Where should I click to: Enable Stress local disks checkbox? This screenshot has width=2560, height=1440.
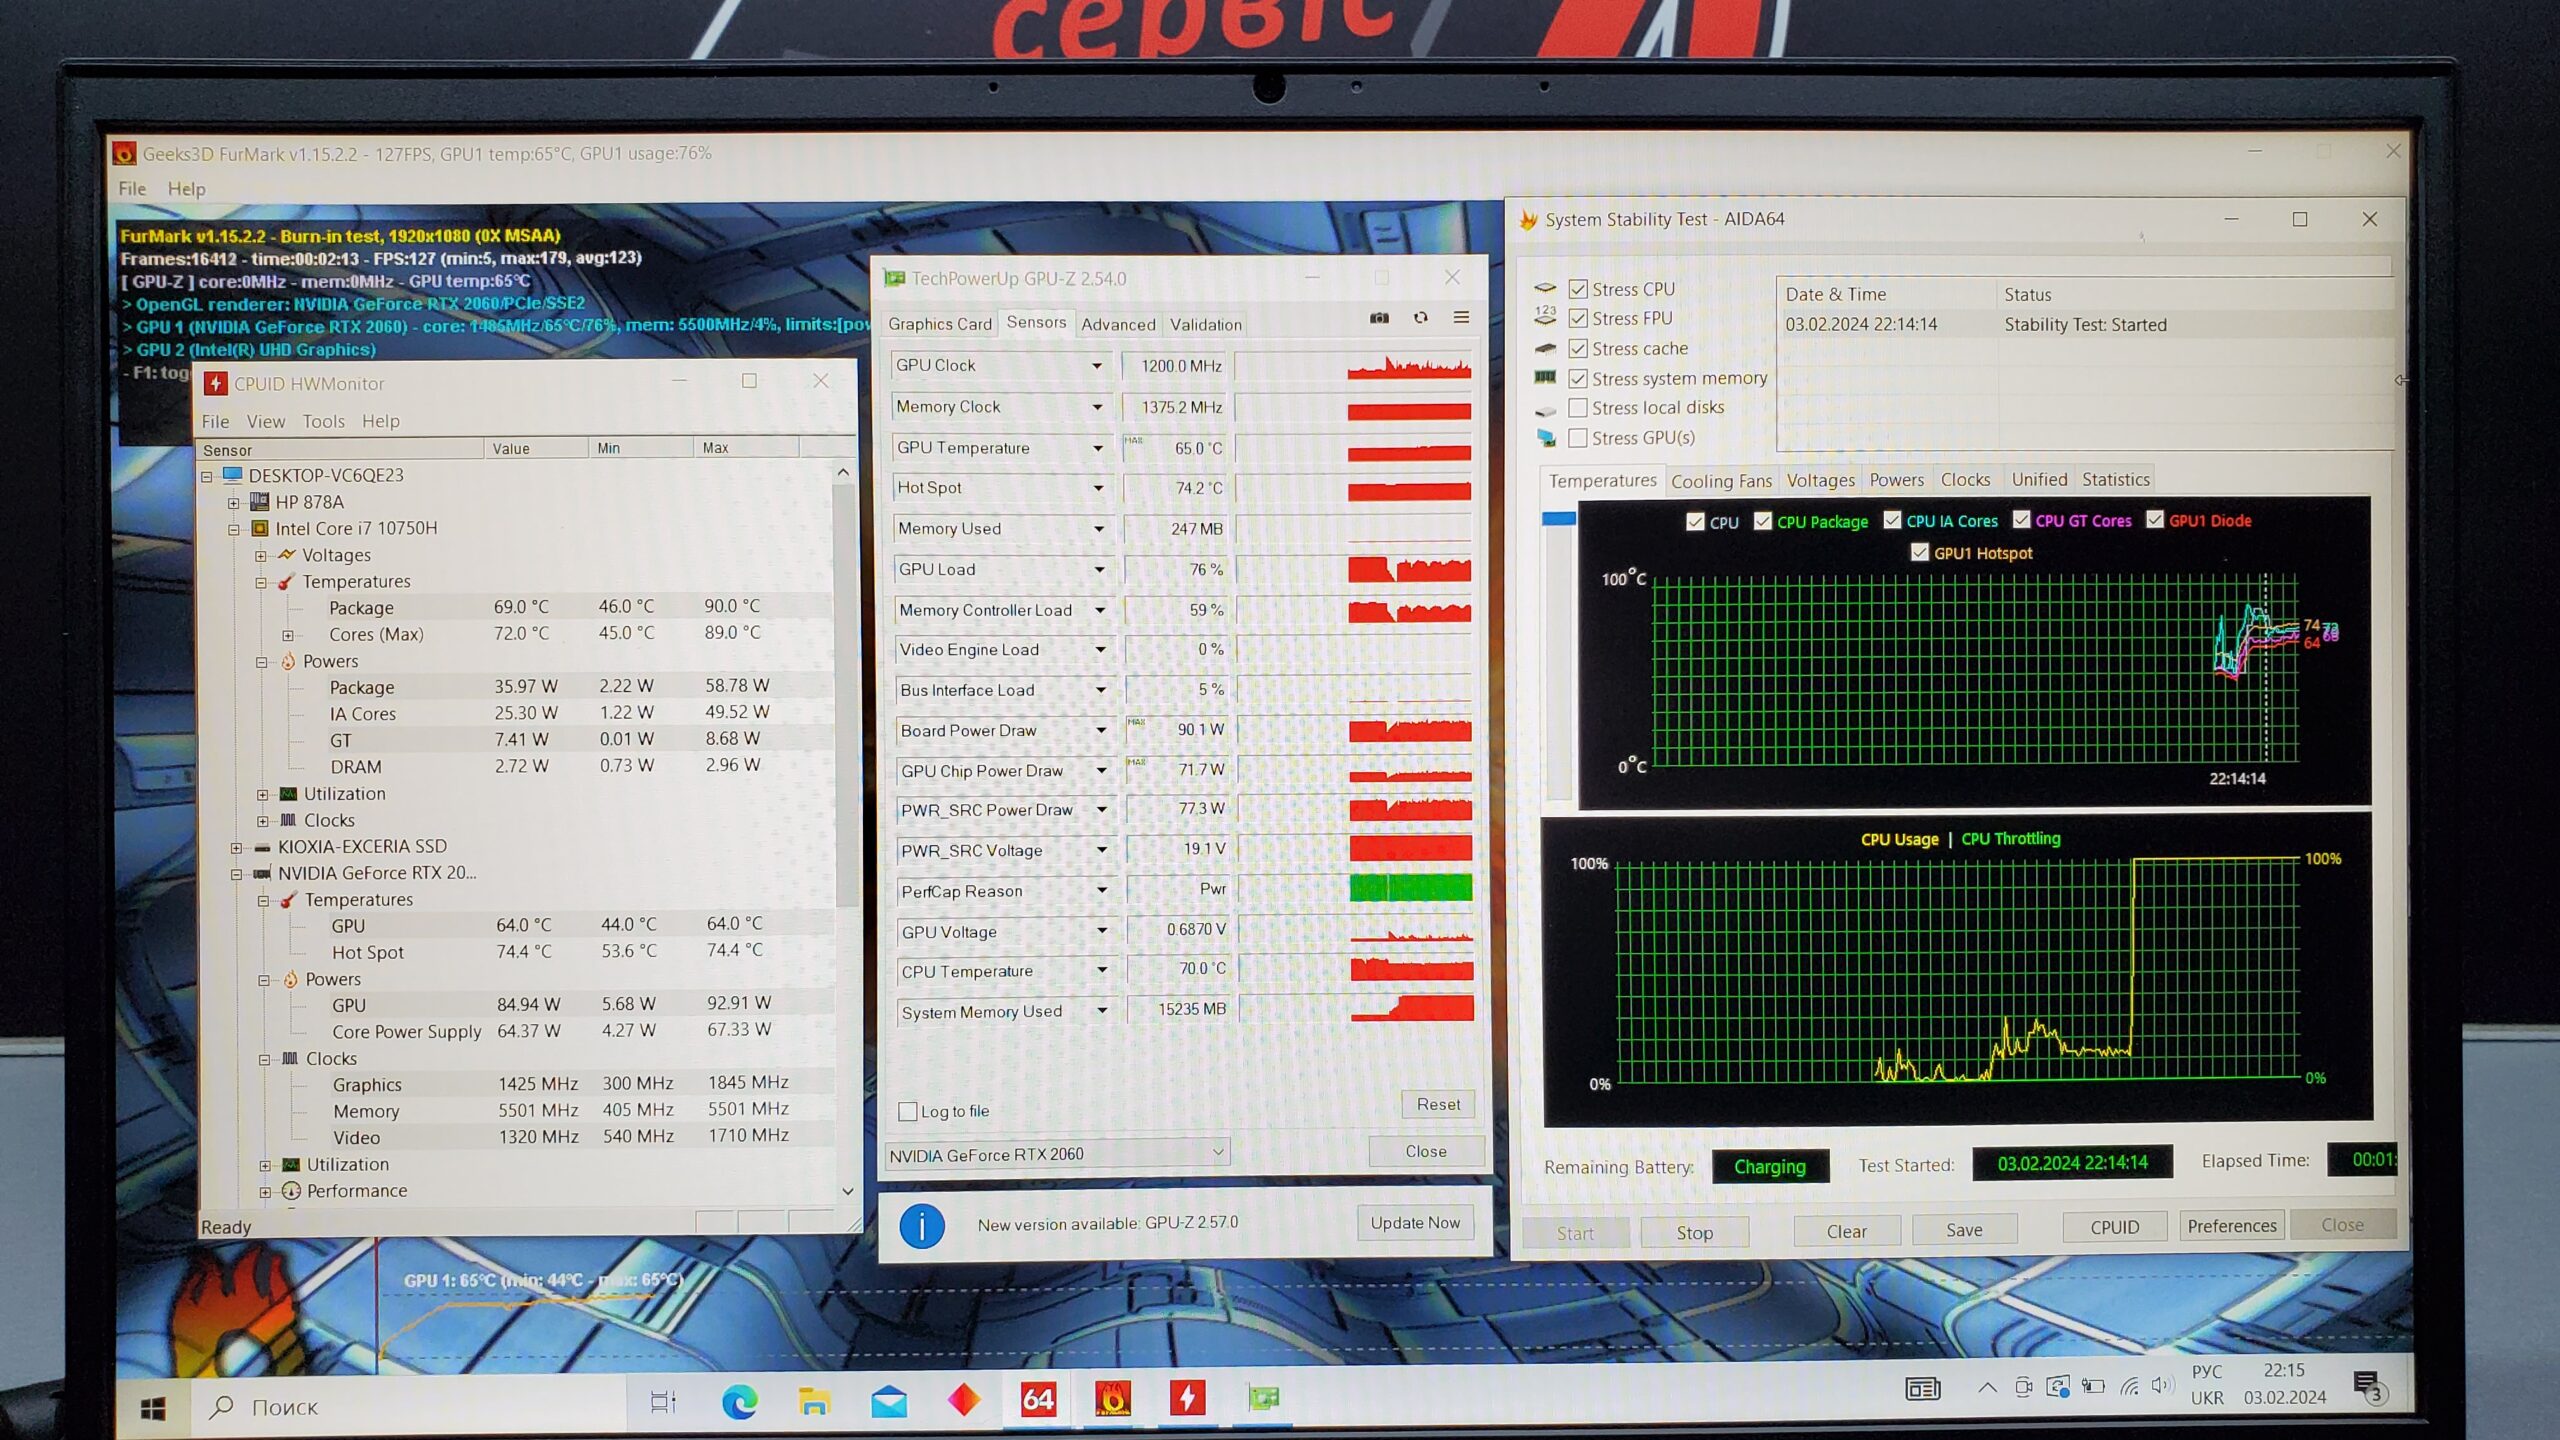pos(1578,408)
